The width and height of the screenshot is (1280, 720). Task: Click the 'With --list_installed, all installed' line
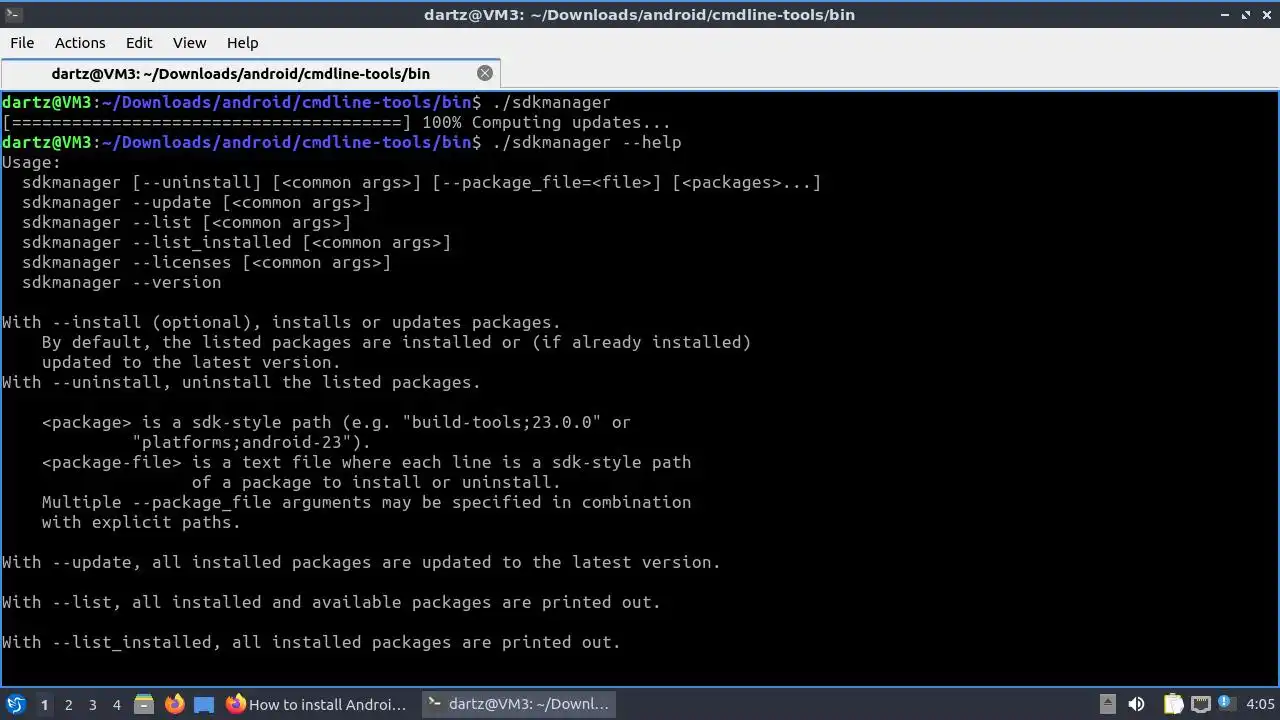(x=311, y=642)
